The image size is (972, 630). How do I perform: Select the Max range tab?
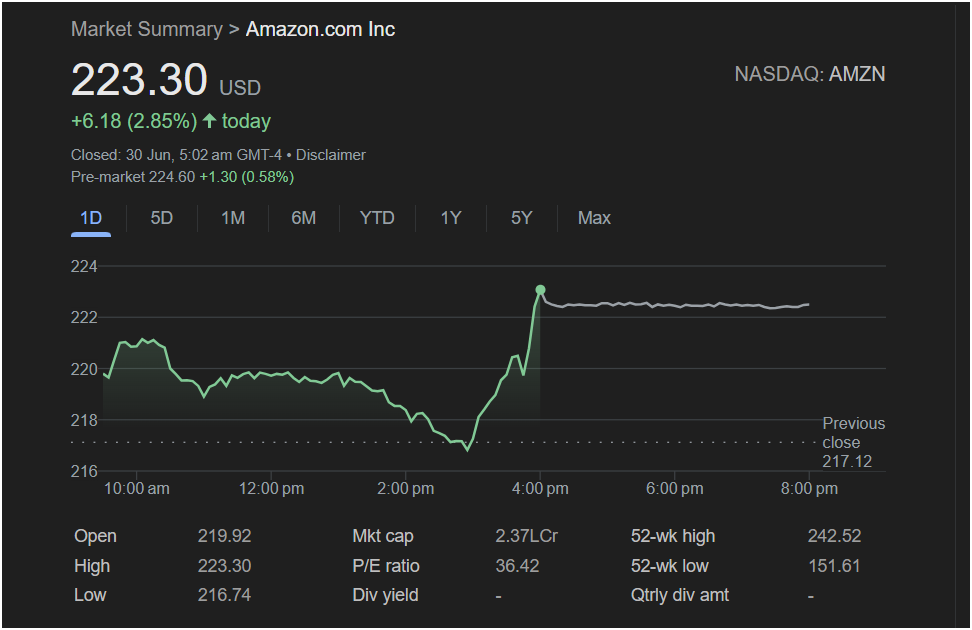tap(594, 218)
